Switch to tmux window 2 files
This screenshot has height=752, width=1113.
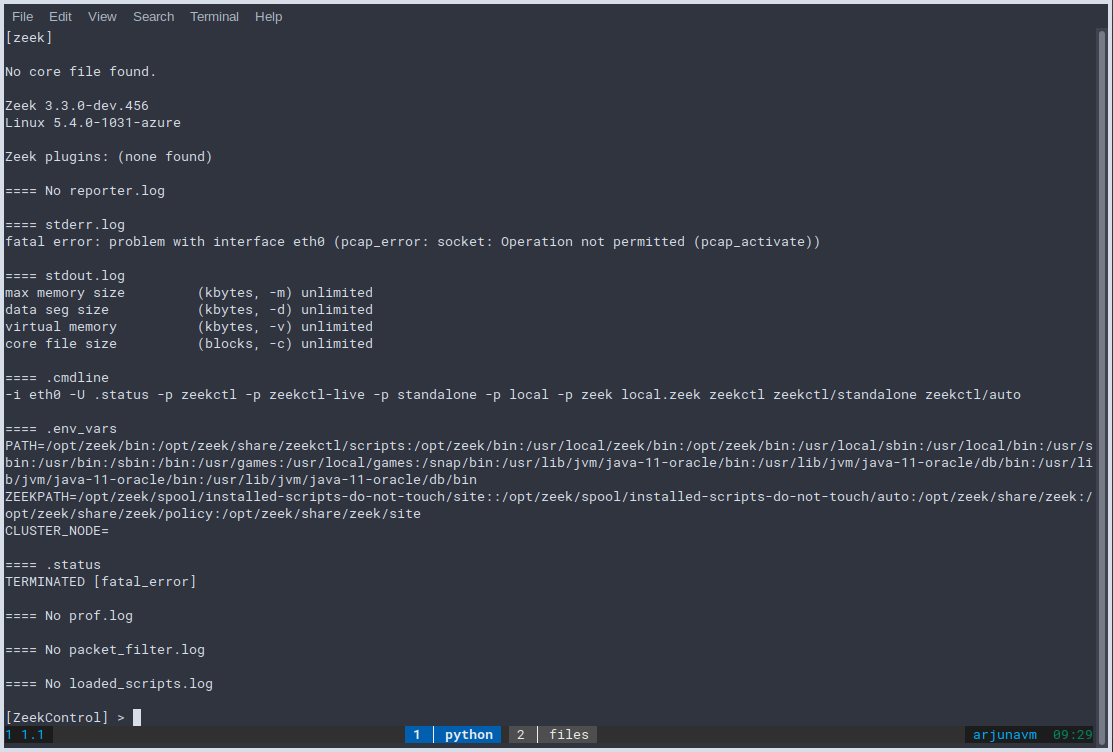click(553, 734)
